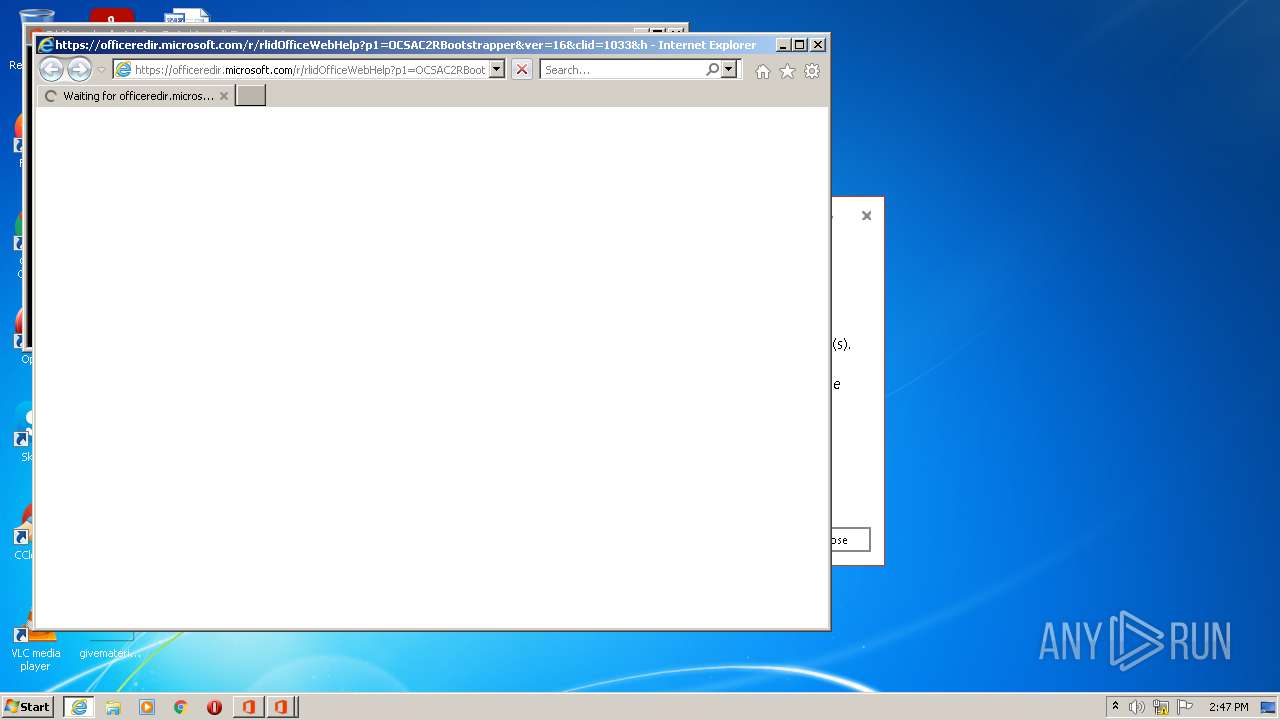Open Favorites with the star icon

788,71
